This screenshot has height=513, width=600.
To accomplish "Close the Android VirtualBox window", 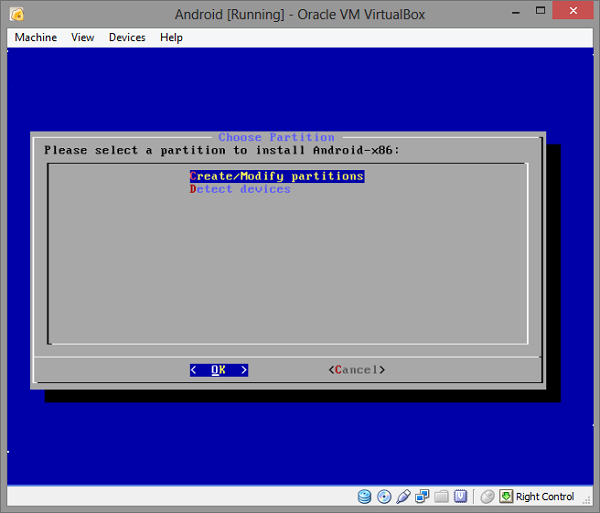I will [573, 10].
